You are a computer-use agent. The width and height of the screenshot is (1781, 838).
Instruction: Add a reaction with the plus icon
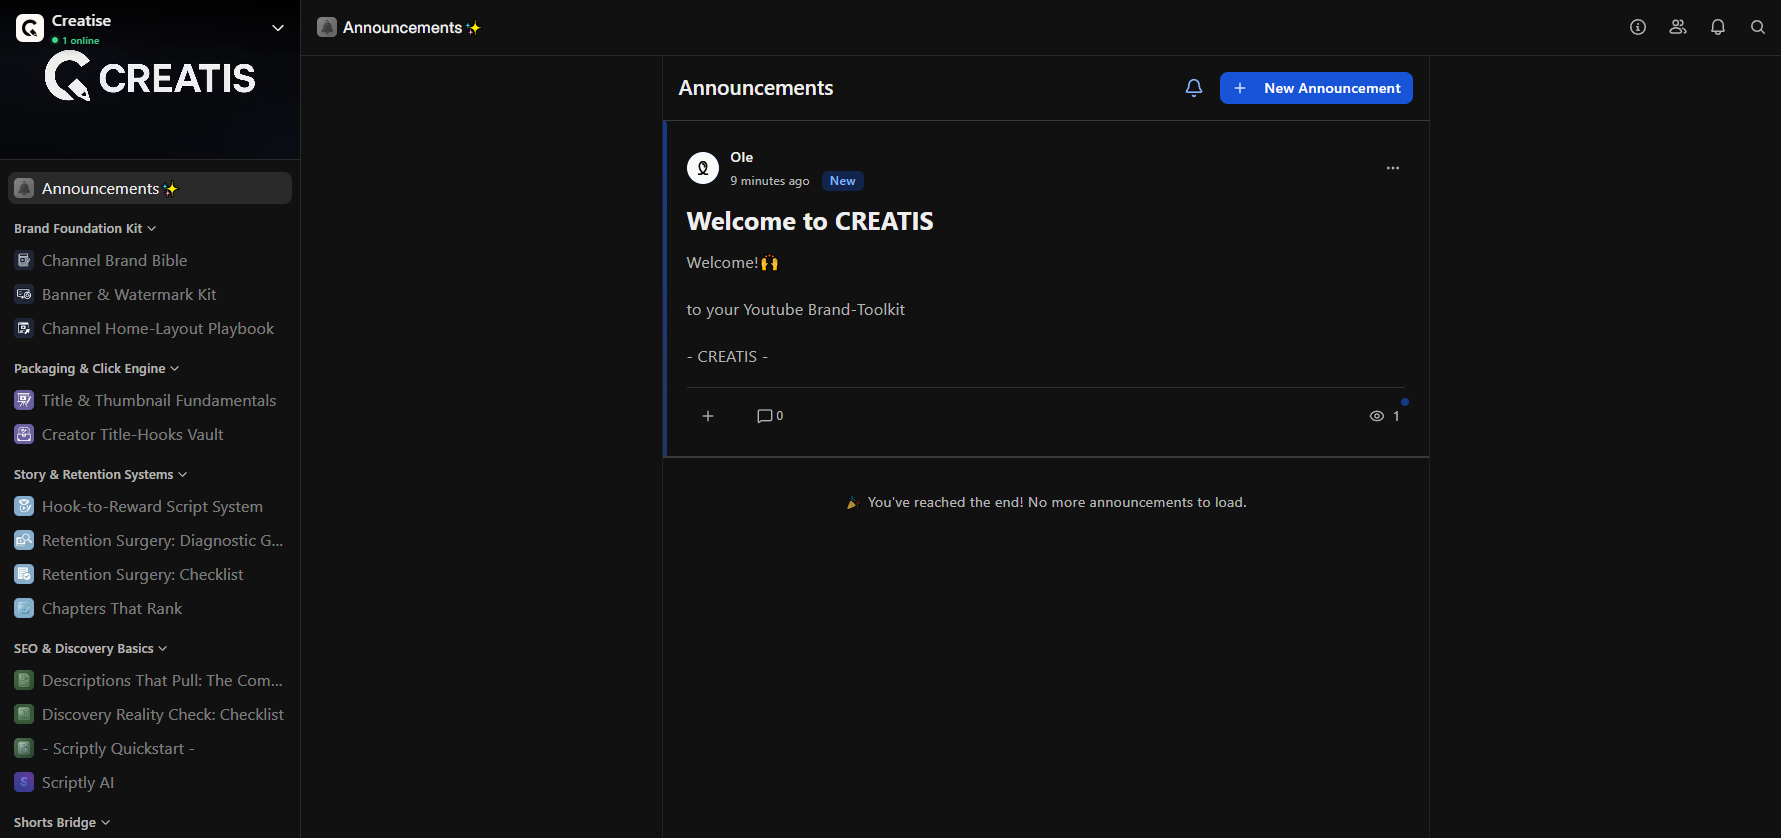[x=708, y=416]
